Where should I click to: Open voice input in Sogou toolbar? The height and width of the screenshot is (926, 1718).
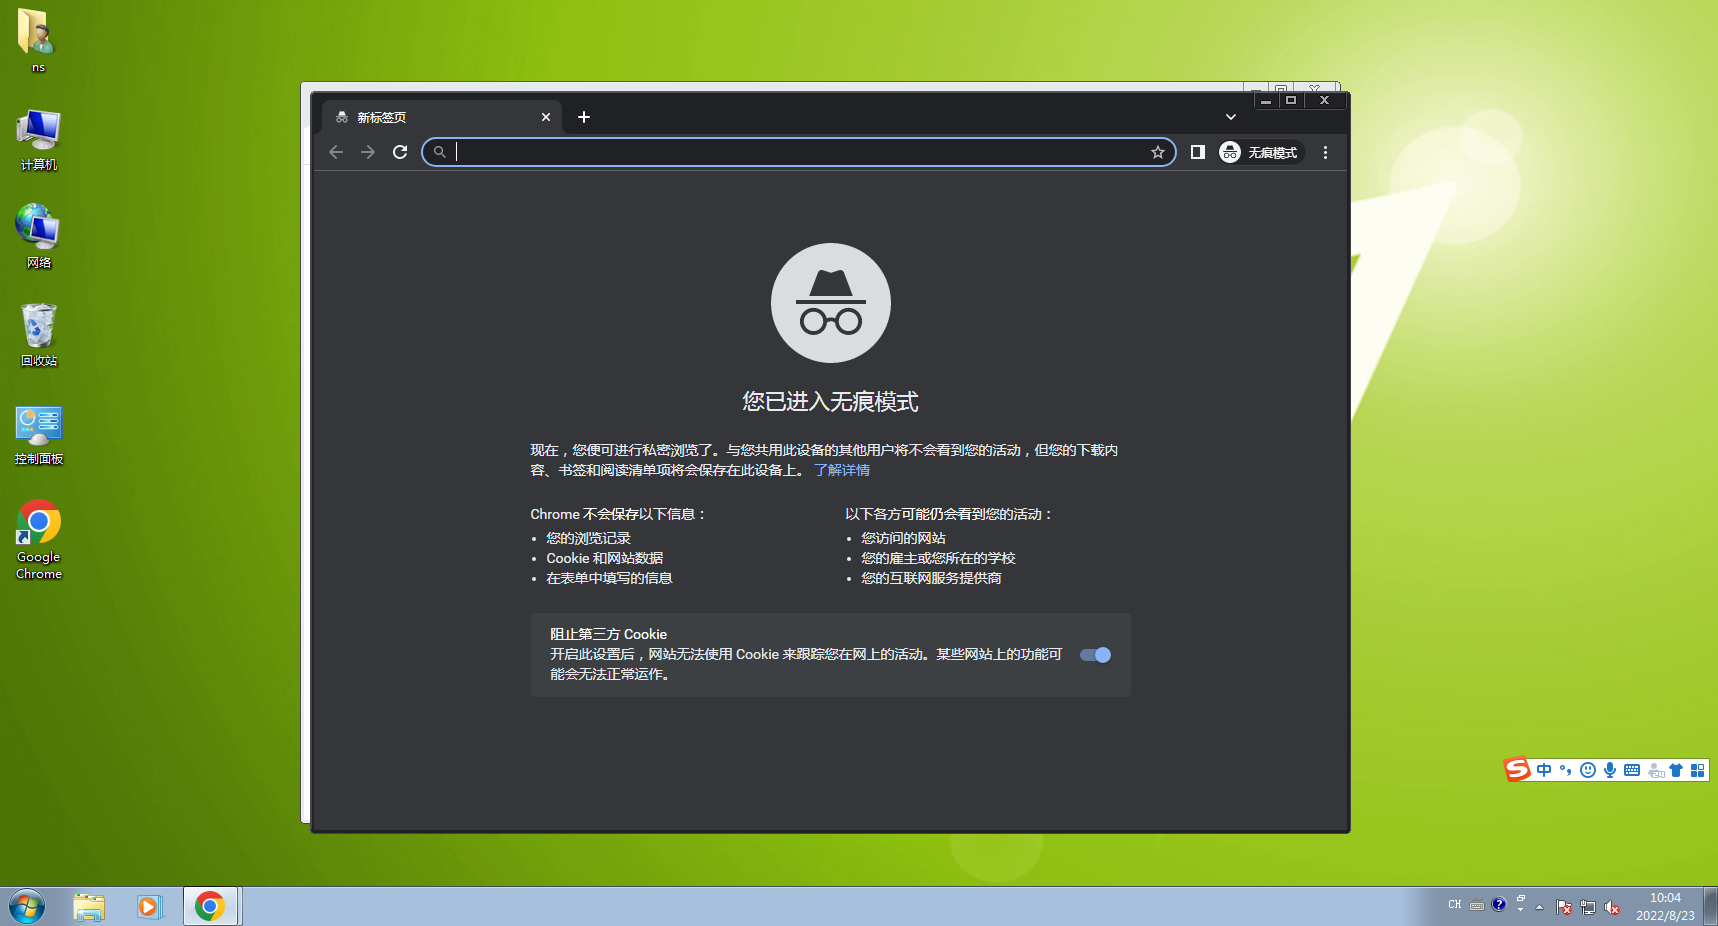(x=1609, y=770)
